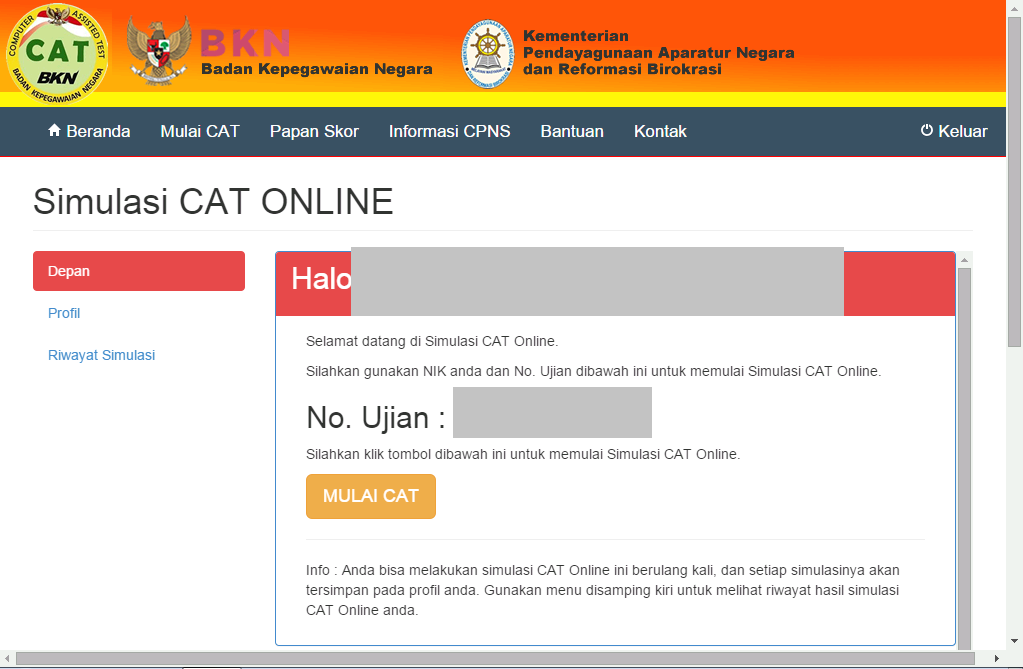
Task: Click the inner panel vertical scrollbar thumb
Action: click(x=964, y=457)
